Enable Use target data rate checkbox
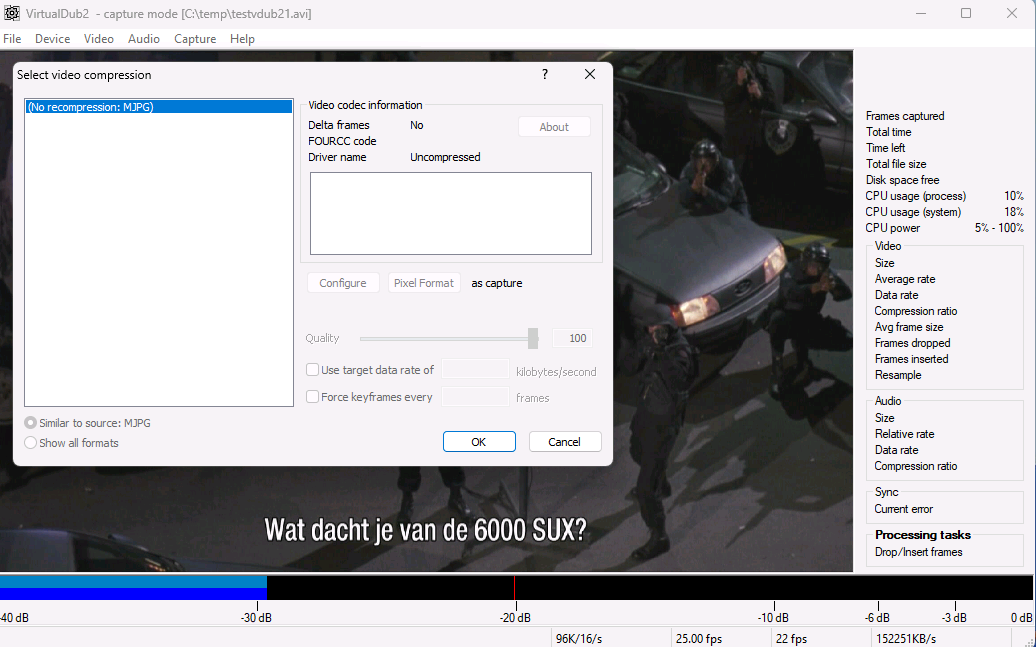1036x647 pixels. point(313,370)
